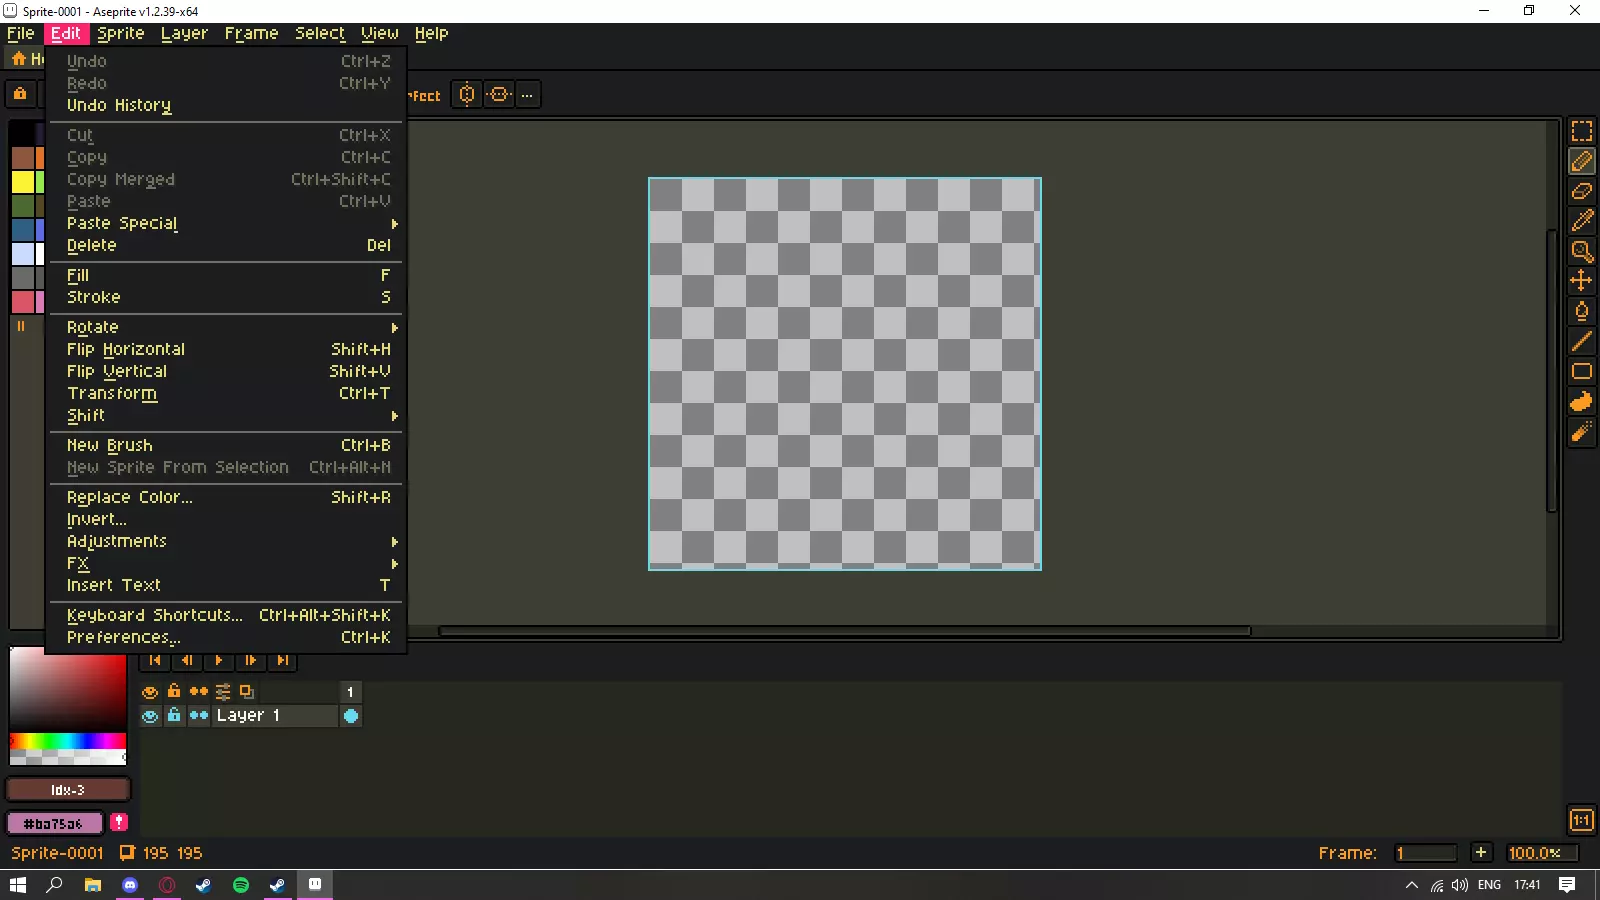
Task: Select the Rectangle shape tool
Action: 1581,371
